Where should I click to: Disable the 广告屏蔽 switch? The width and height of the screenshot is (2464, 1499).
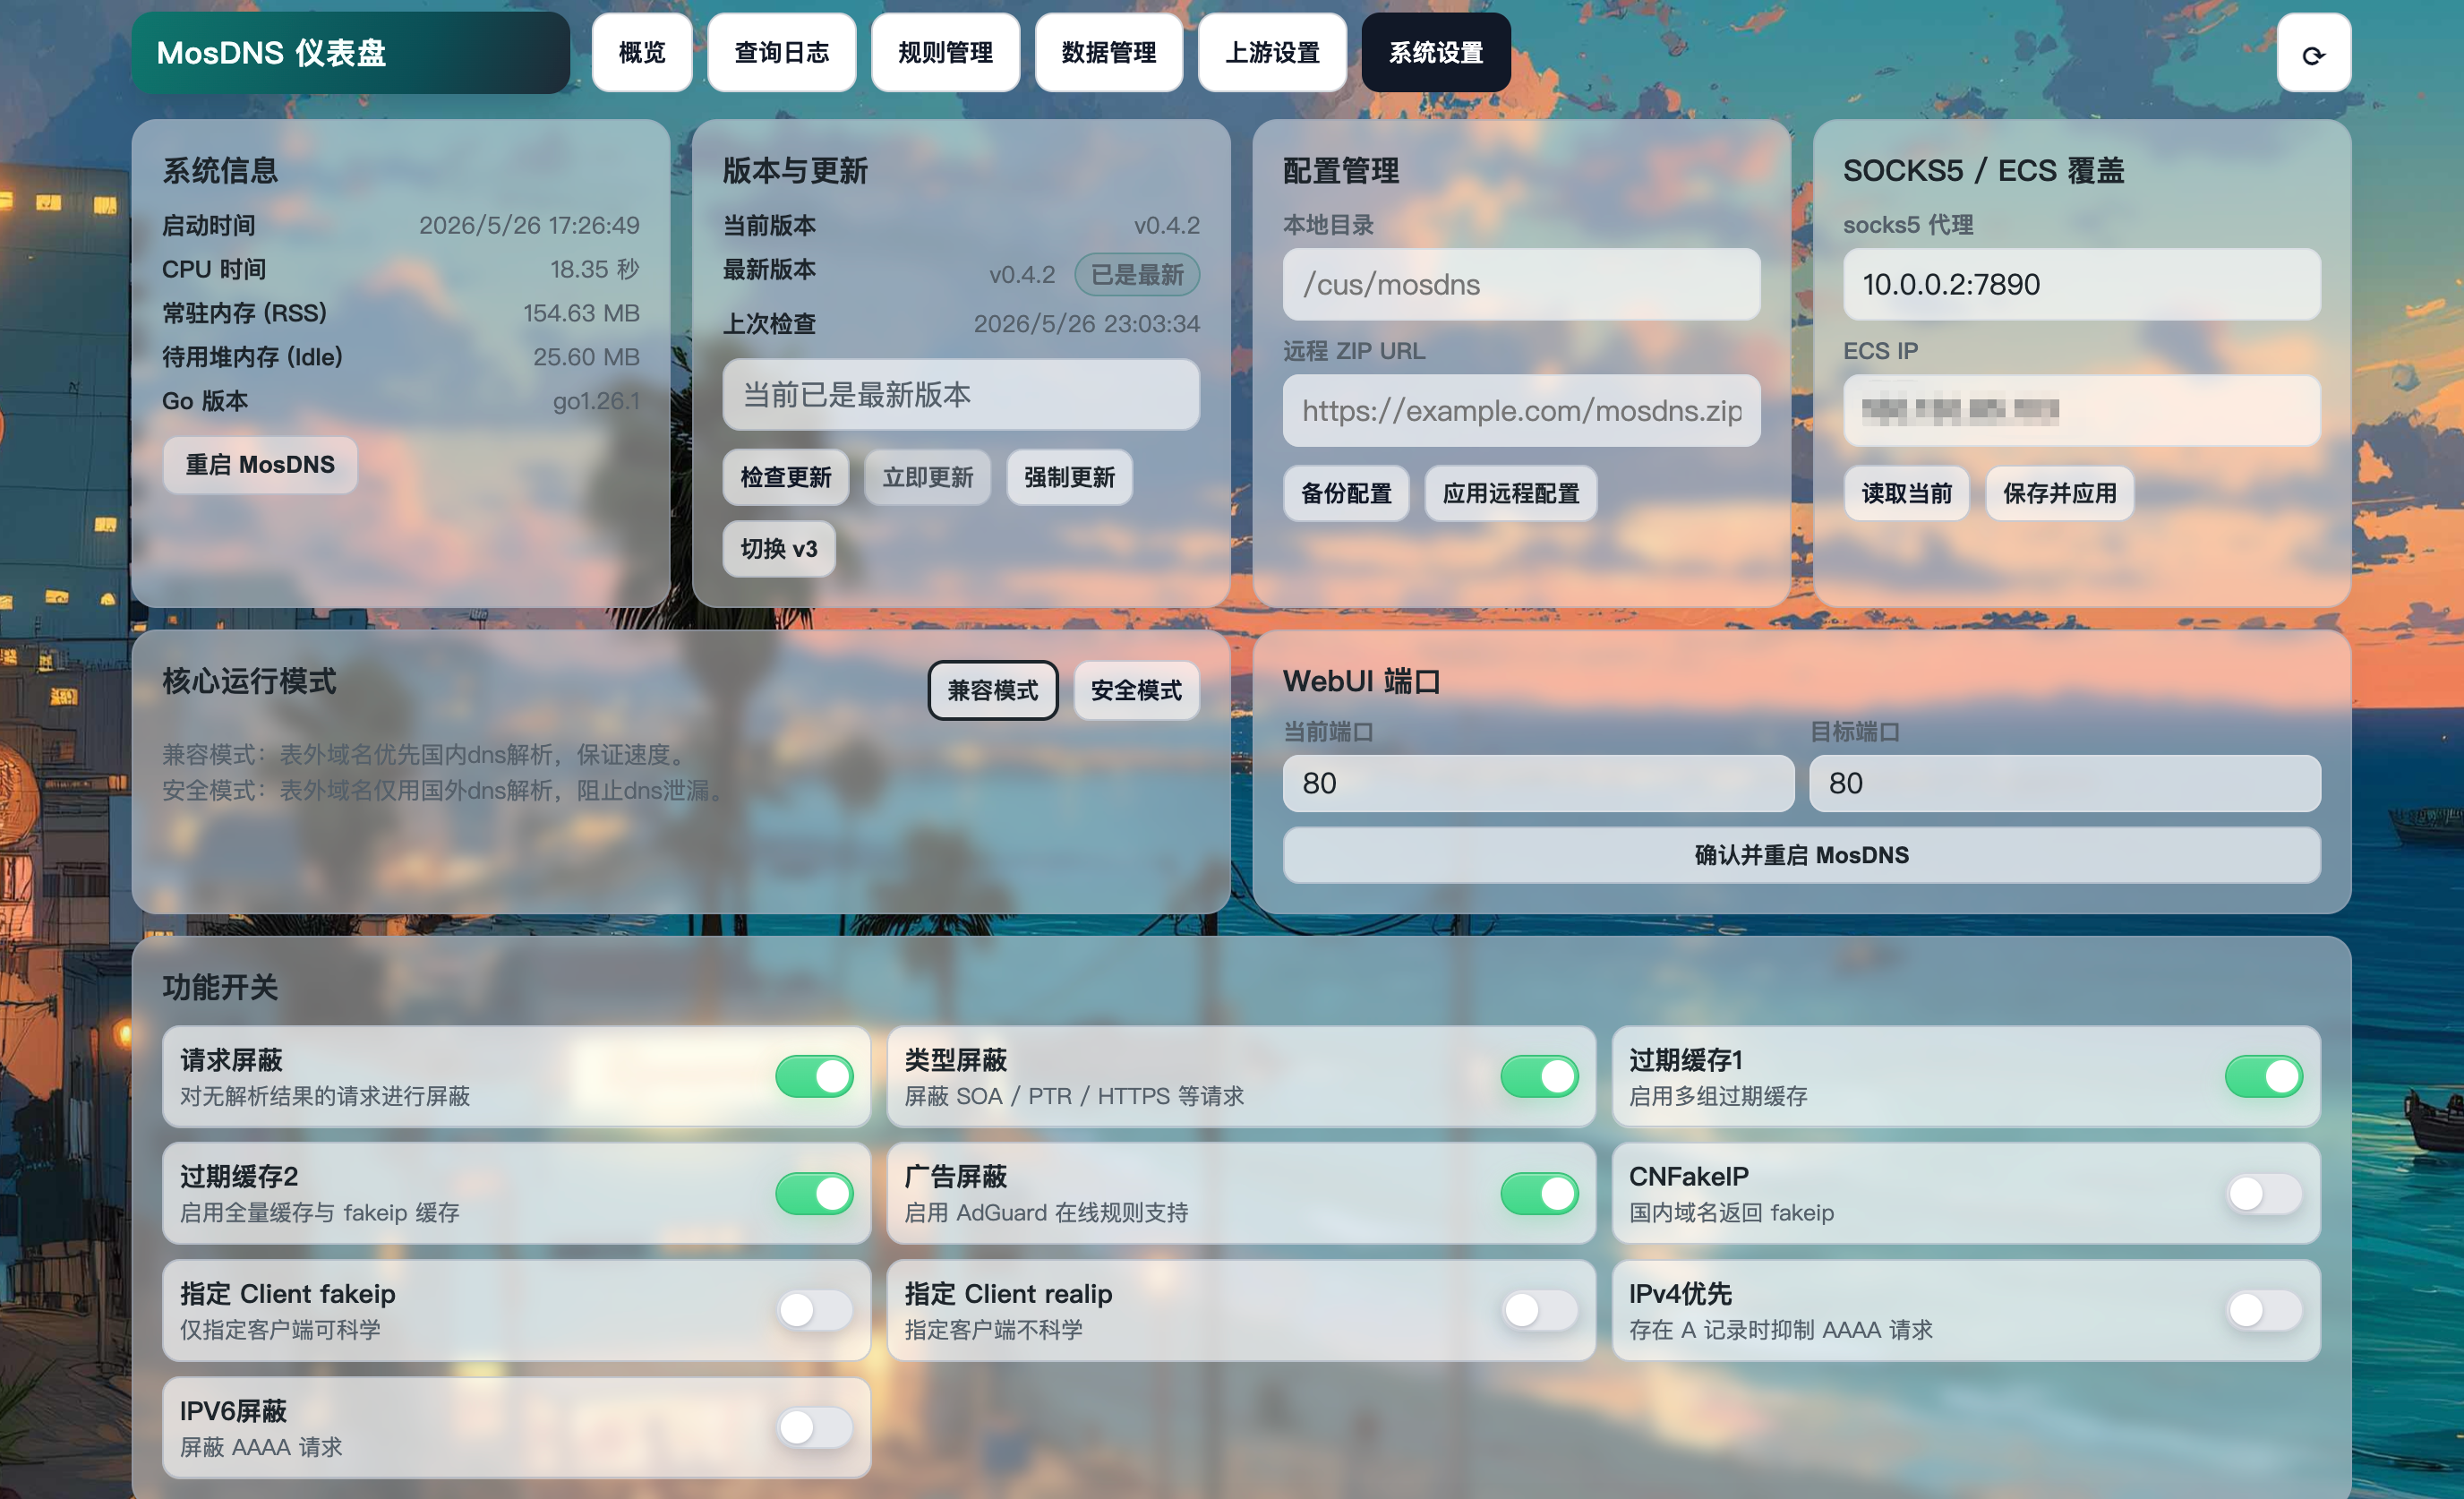click(1539, 1194)
